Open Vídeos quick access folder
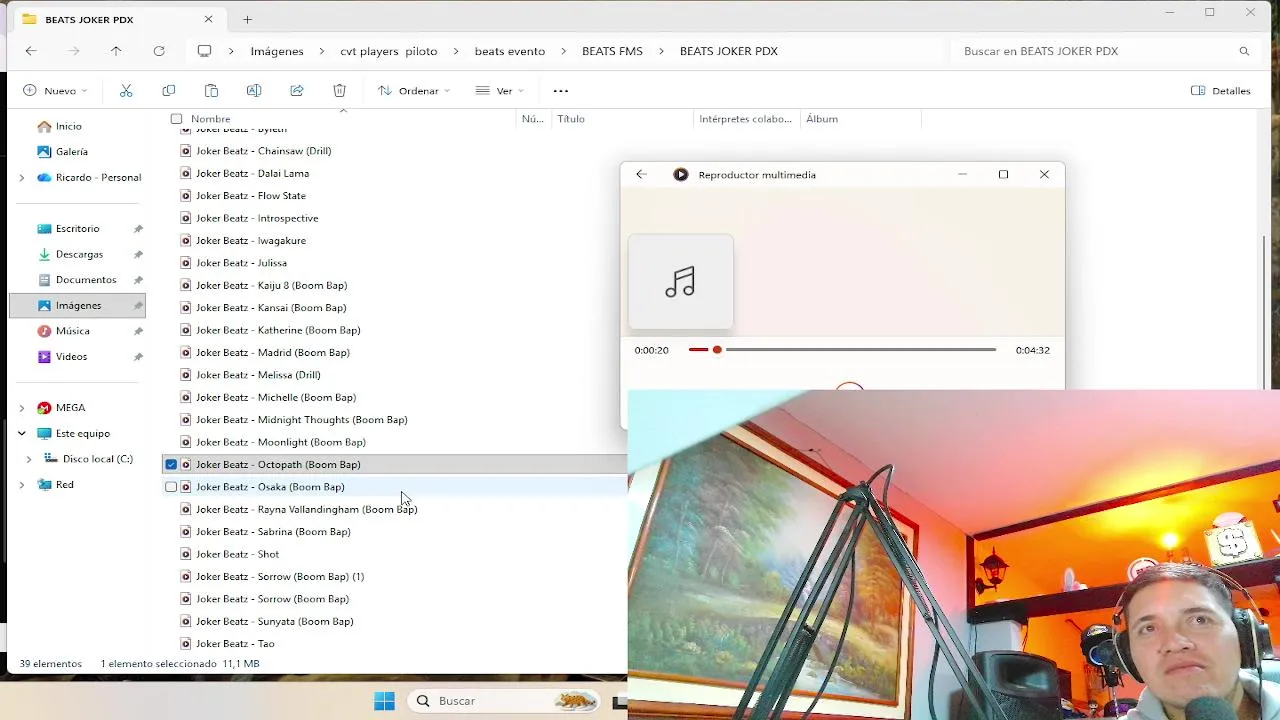1280x720 pixels. coord(71,357)
